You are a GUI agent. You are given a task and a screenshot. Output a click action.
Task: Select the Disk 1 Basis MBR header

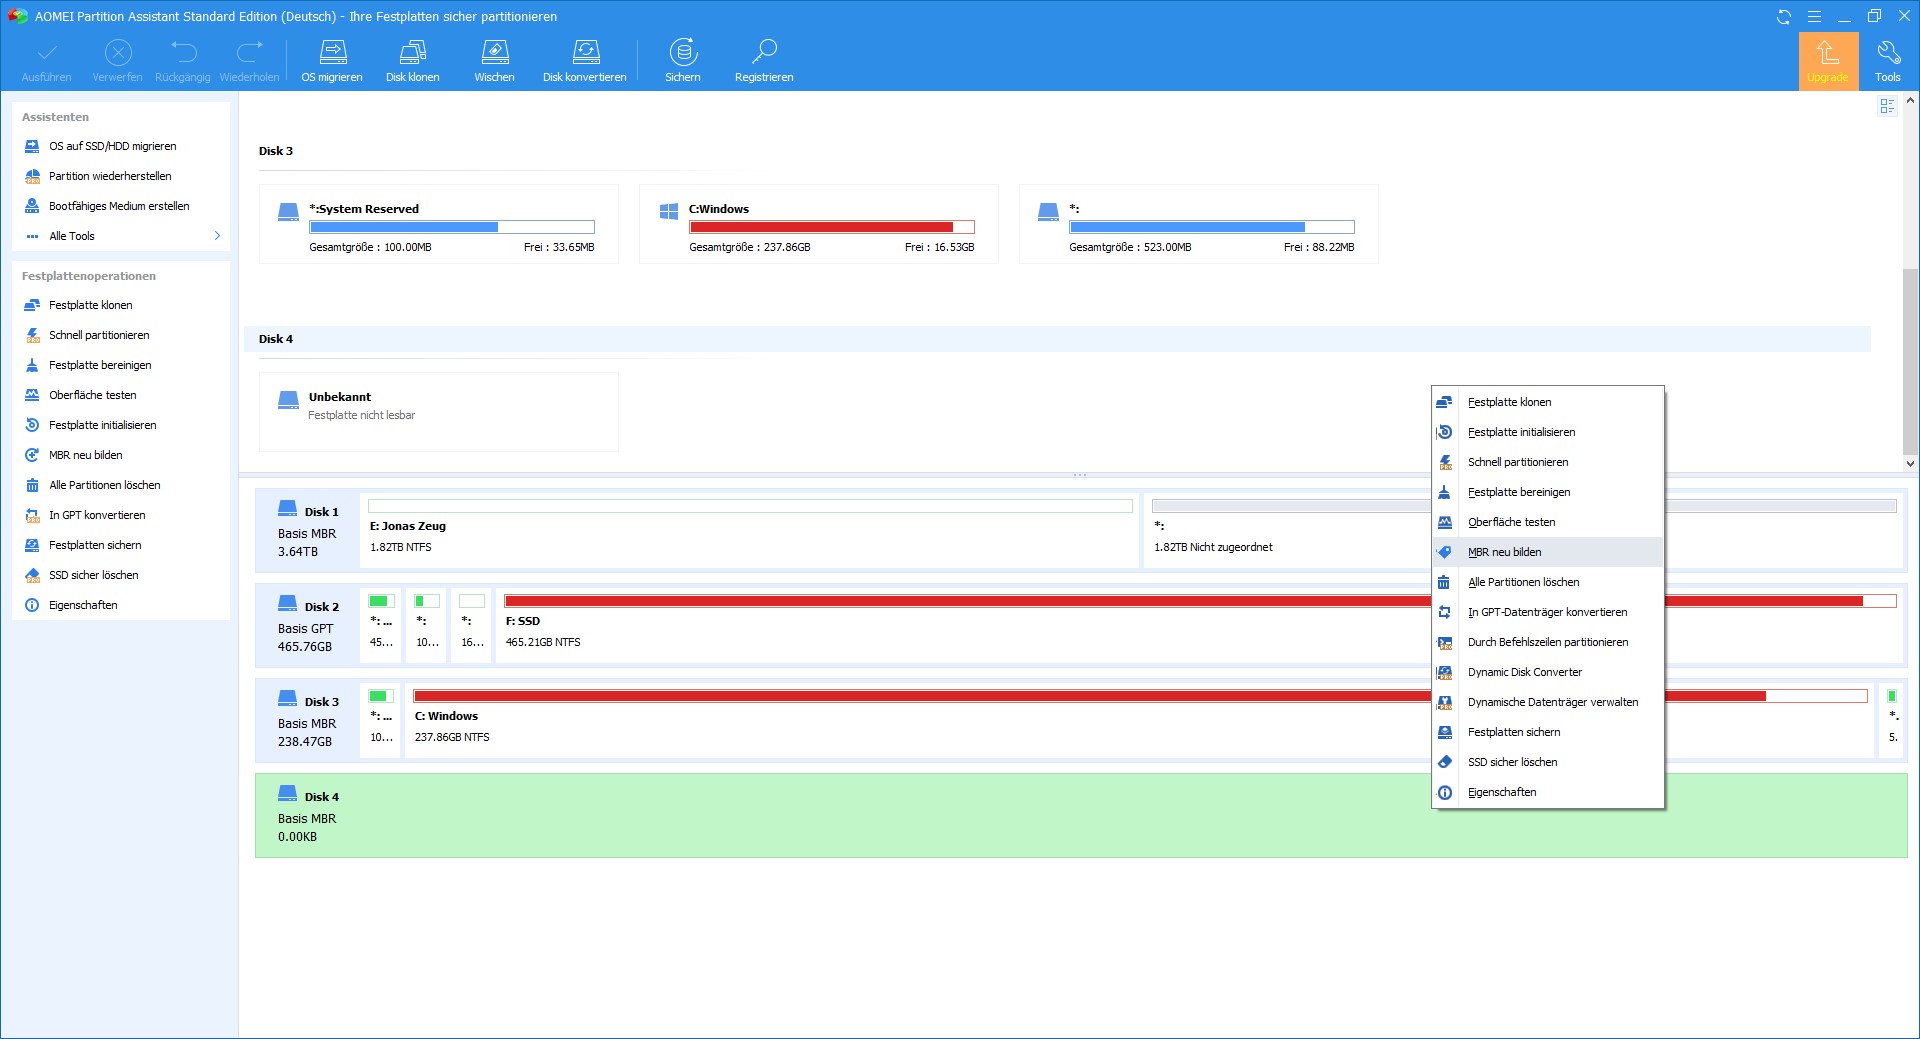(308, 530)
